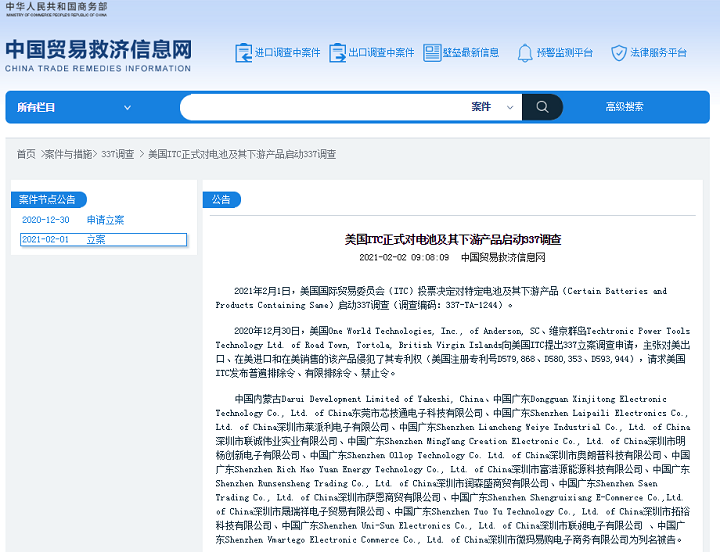The image size is (720, 552).
Task: Click source label 中国贸易救济信息网 under title
Action: click(503, 257)
